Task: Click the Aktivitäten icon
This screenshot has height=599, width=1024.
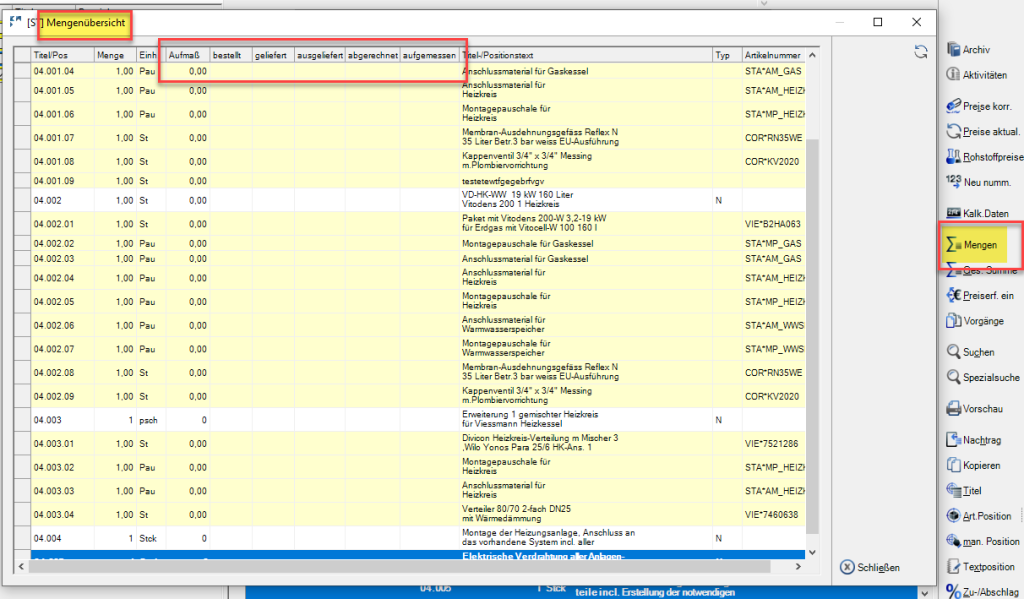Action: pyautogui.click(x=954, y=75)
